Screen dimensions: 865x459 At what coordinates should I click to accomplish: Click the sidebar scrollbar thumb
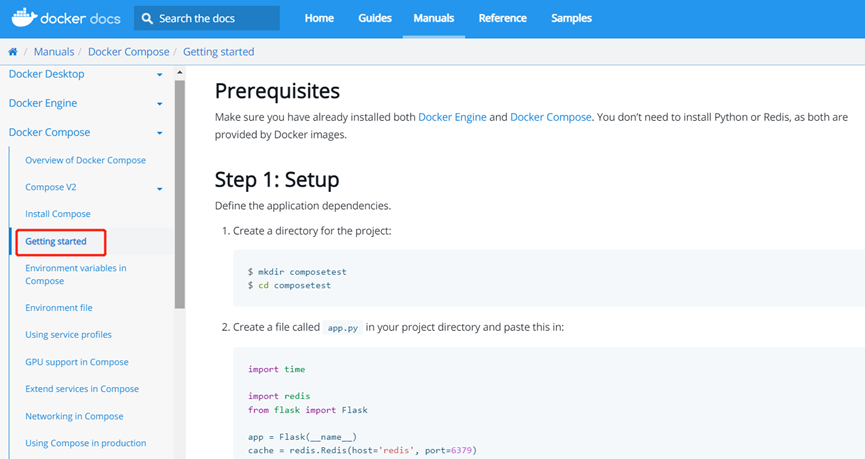[179, 194]
